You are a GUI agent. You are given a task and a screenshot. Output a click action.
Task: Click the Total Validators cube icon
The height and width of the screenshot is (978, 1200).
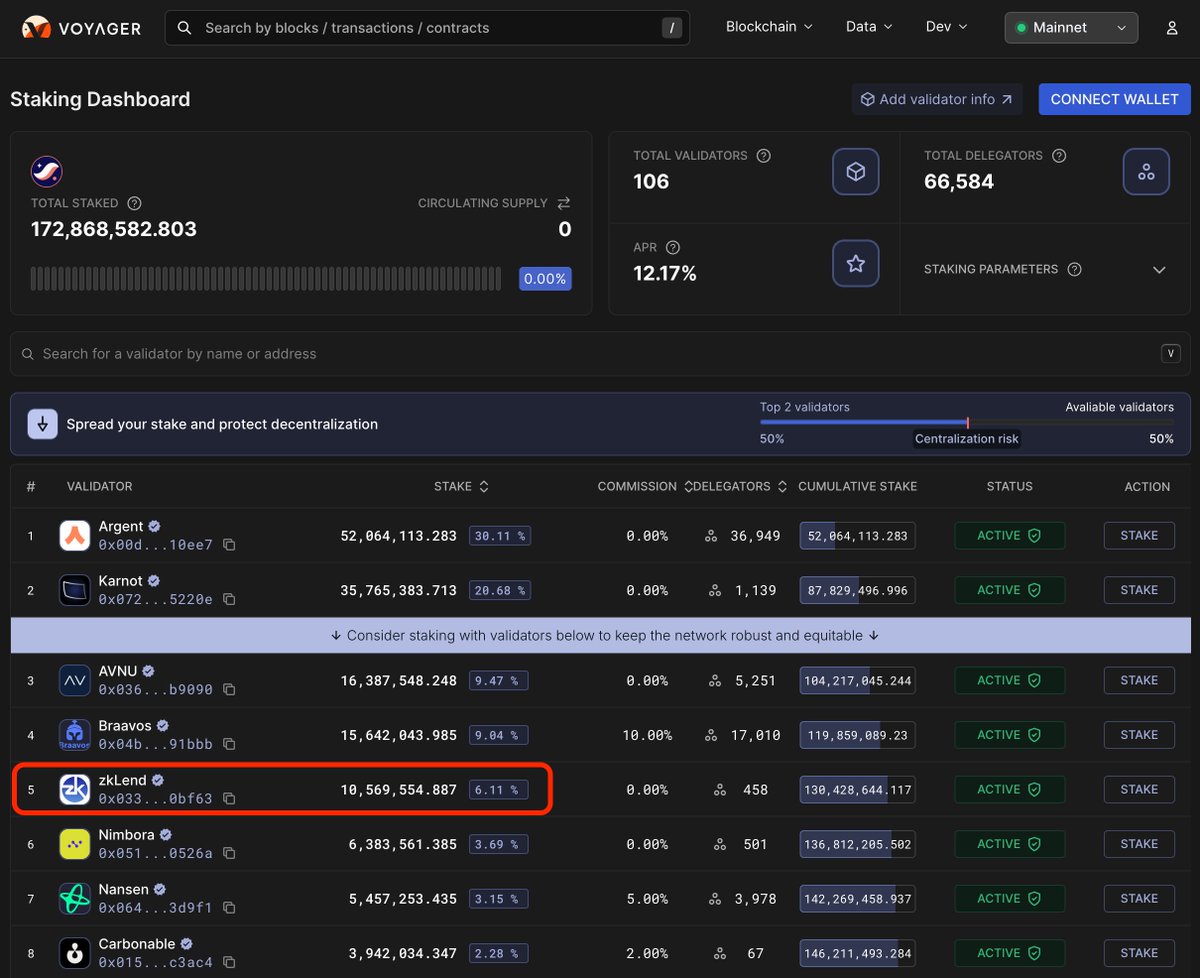tap(856, 171)
